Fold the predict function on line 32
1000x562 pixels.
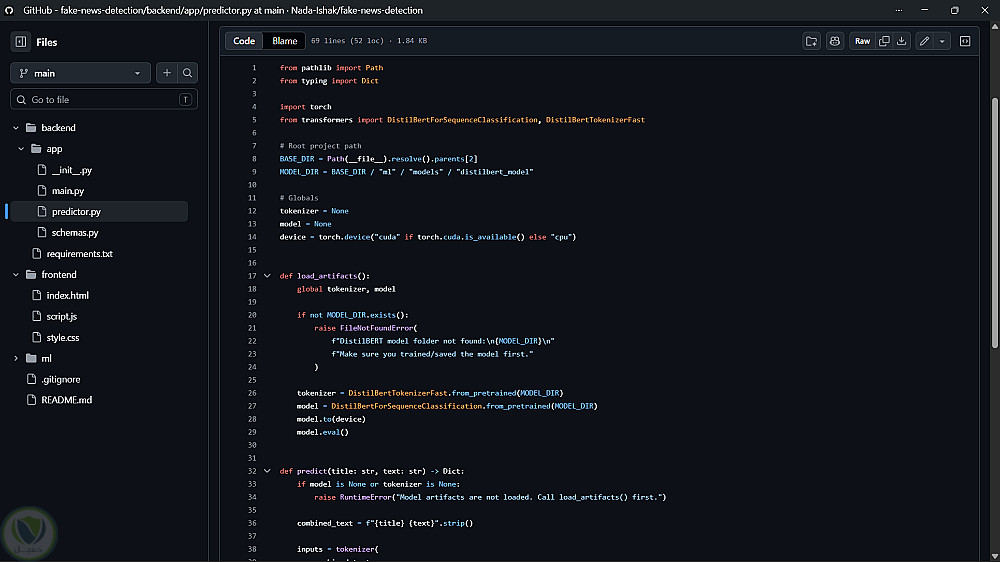tap(267, 471)
